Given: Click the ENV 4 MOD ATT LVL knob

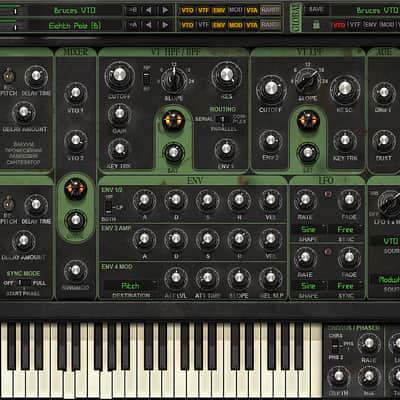Looking at the screenshot, I should tap(176, 278).
